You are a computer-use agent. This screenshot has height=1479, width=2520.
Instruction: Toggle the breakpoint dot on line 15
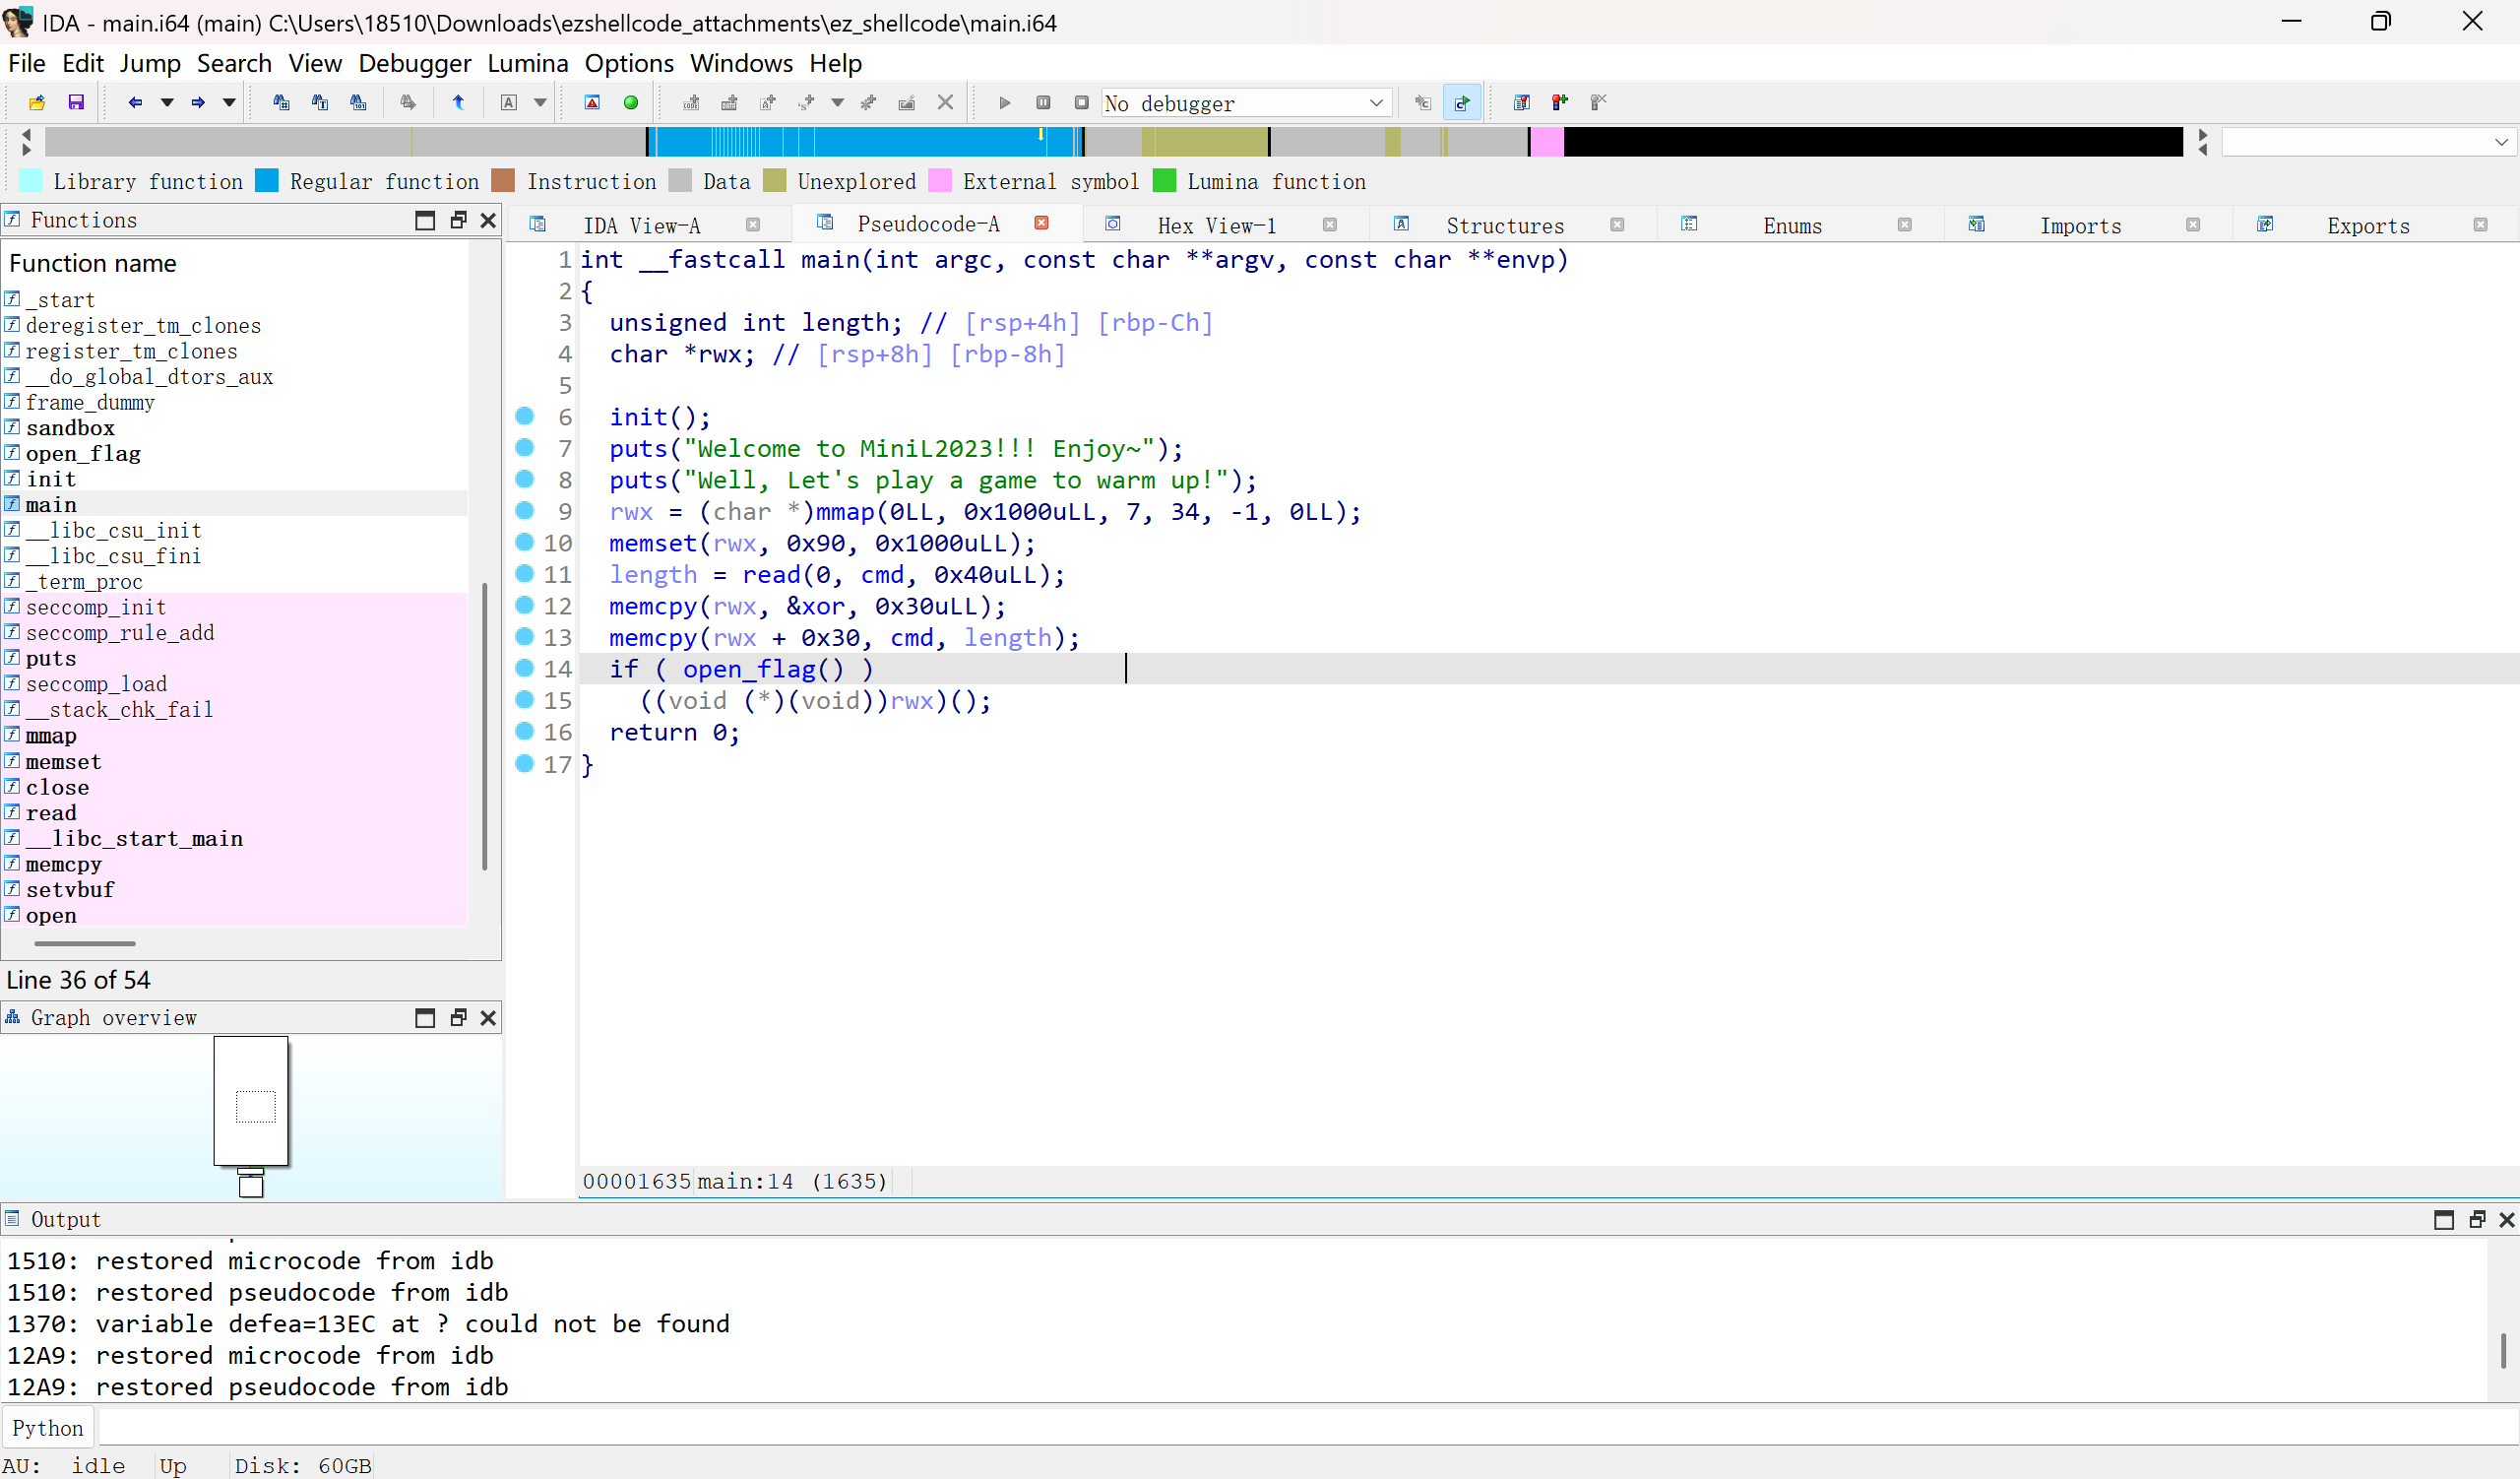(x=525, y=700)
